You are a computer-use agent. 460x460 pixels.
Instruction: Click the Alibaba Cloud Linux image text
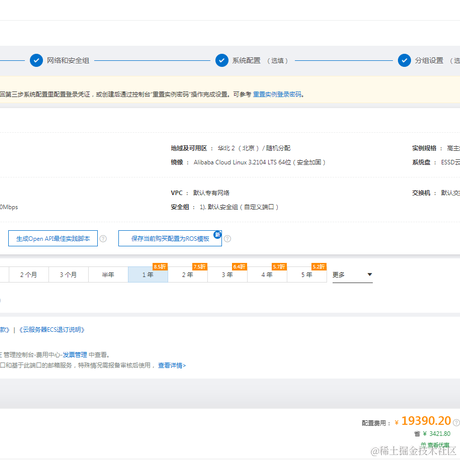259,162
